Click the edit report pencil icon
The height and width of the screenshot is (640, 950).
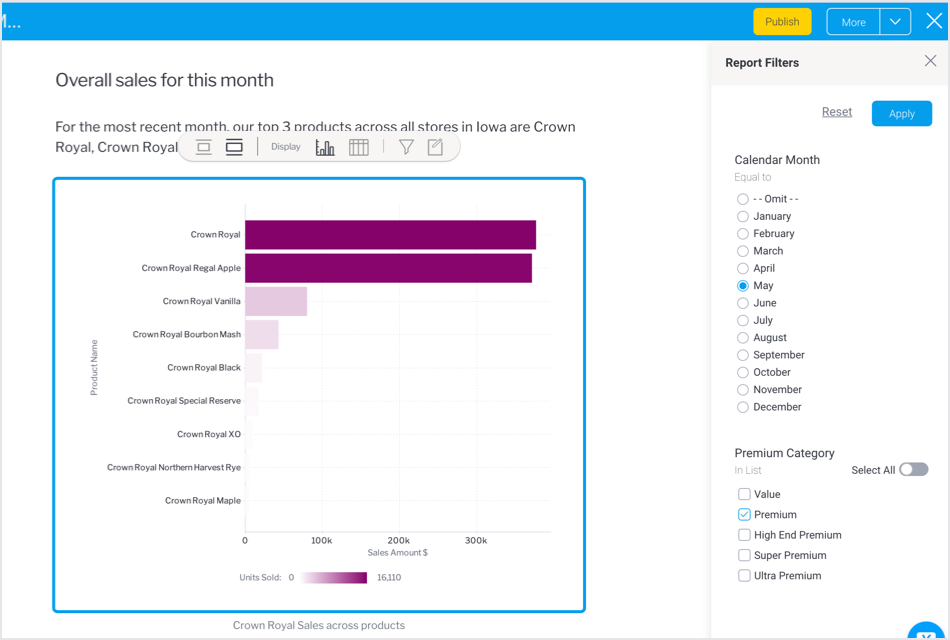[435, 147]
